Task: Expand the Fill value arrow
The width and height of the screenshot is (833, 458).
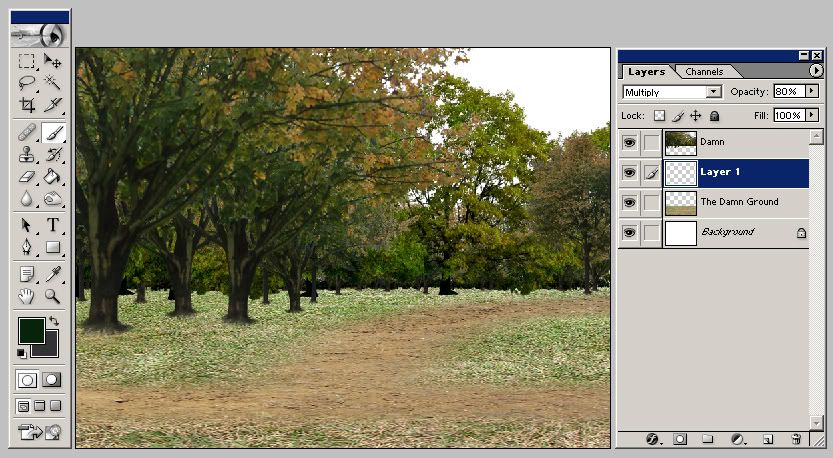Action: 811,116
